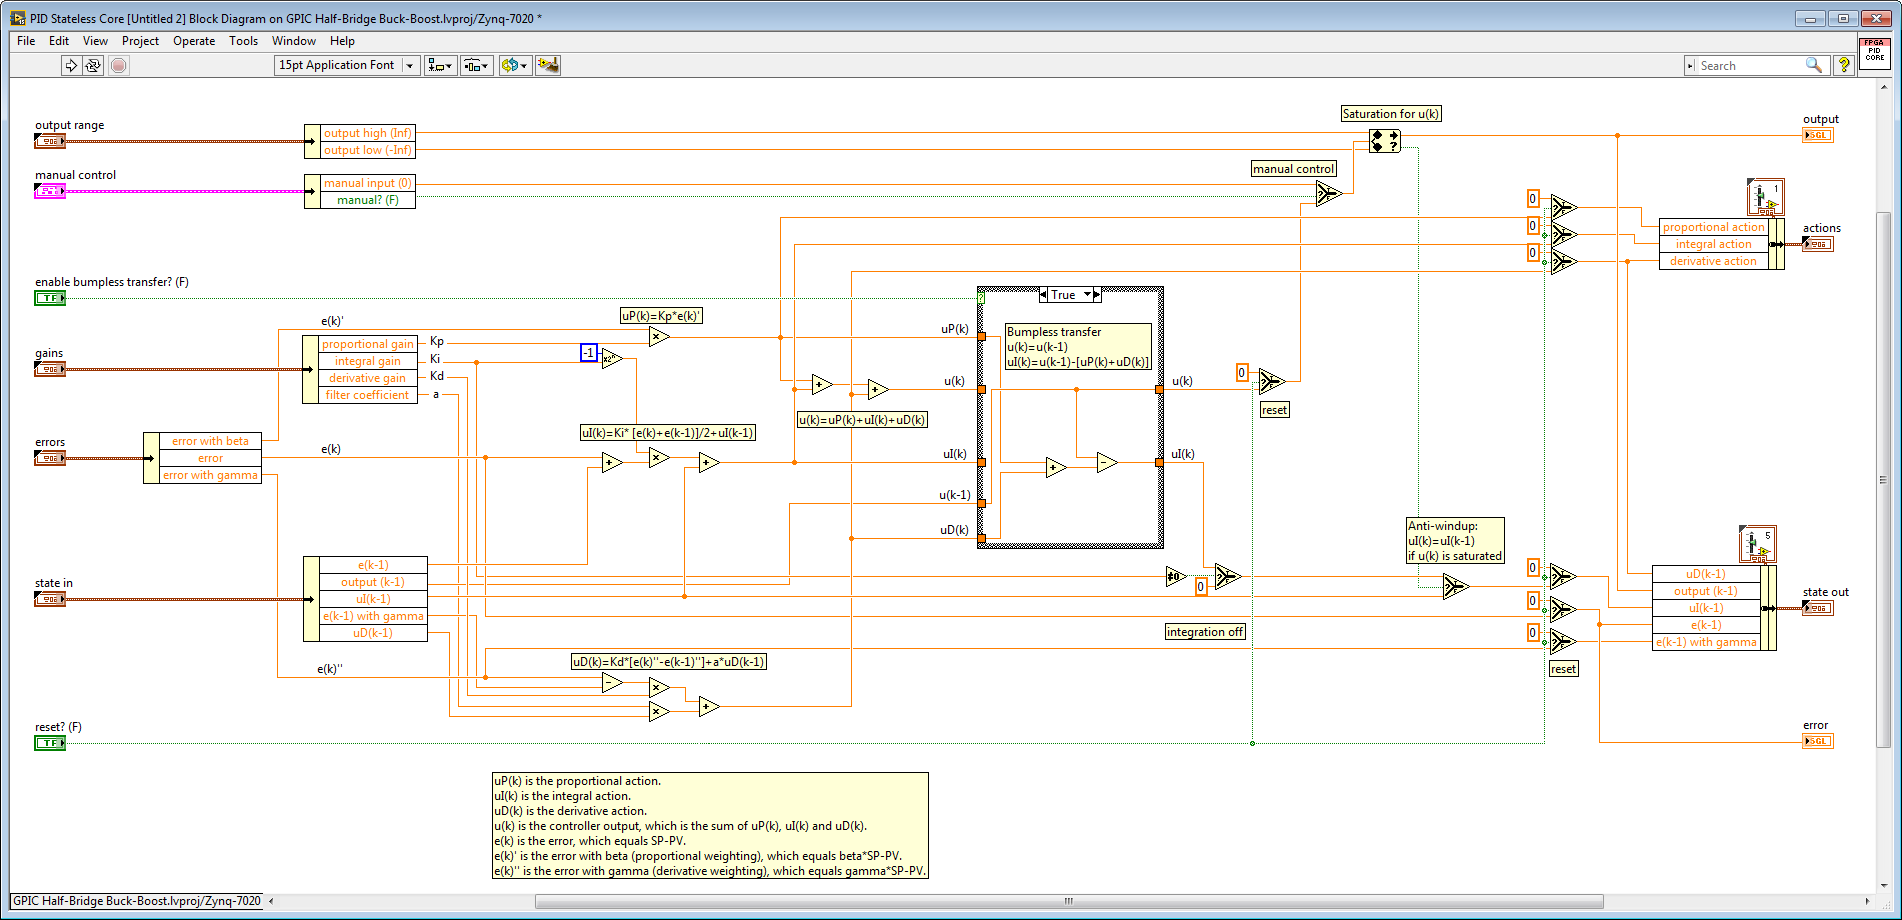Click the project context GPIC Half-Bridge status label
Image resolution: width=1902 pixels, height=920 pixels.
(137, 901)
